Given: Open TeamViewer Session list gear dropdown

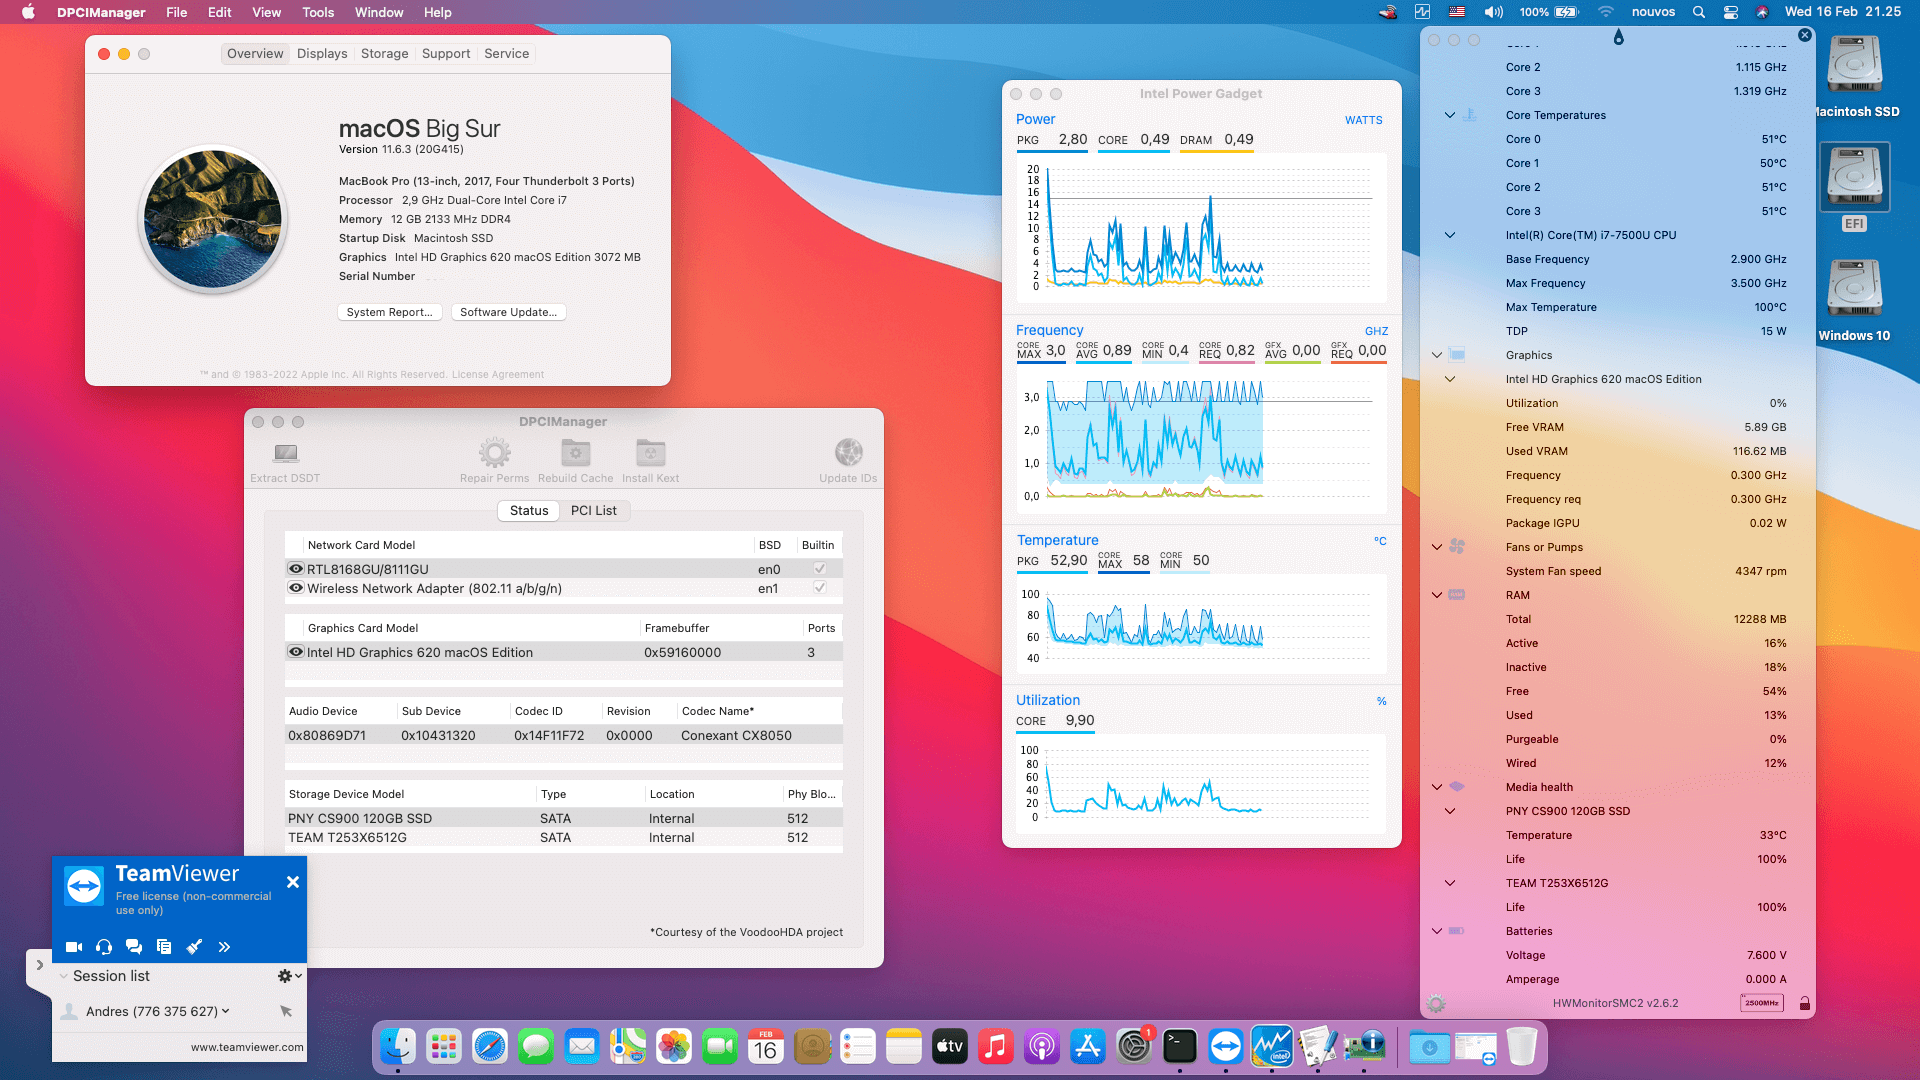Looking at the screenshot, I should [289, 976].
